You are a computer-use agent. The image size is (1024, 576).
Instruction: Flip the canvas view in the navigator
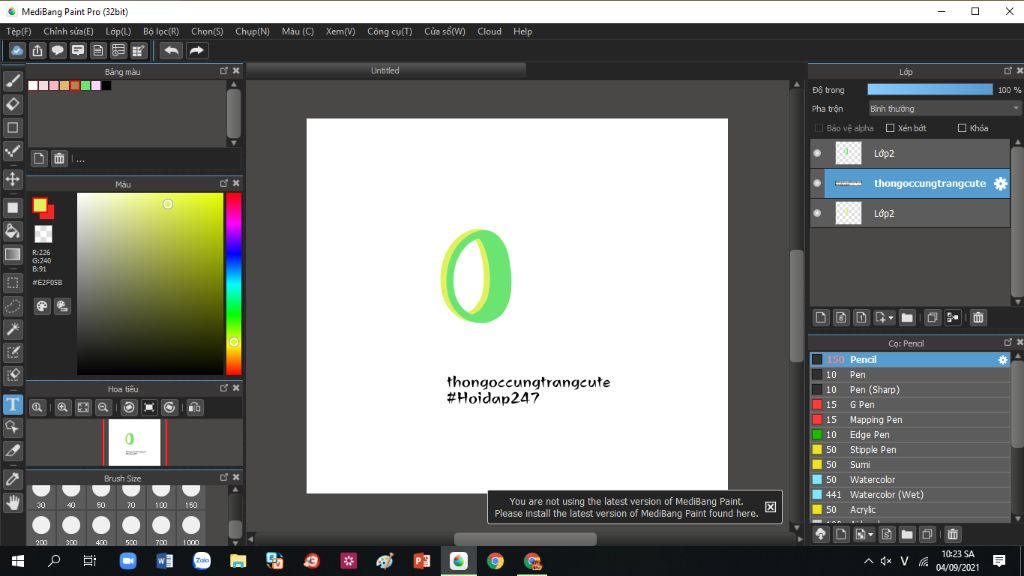(195, 408)
